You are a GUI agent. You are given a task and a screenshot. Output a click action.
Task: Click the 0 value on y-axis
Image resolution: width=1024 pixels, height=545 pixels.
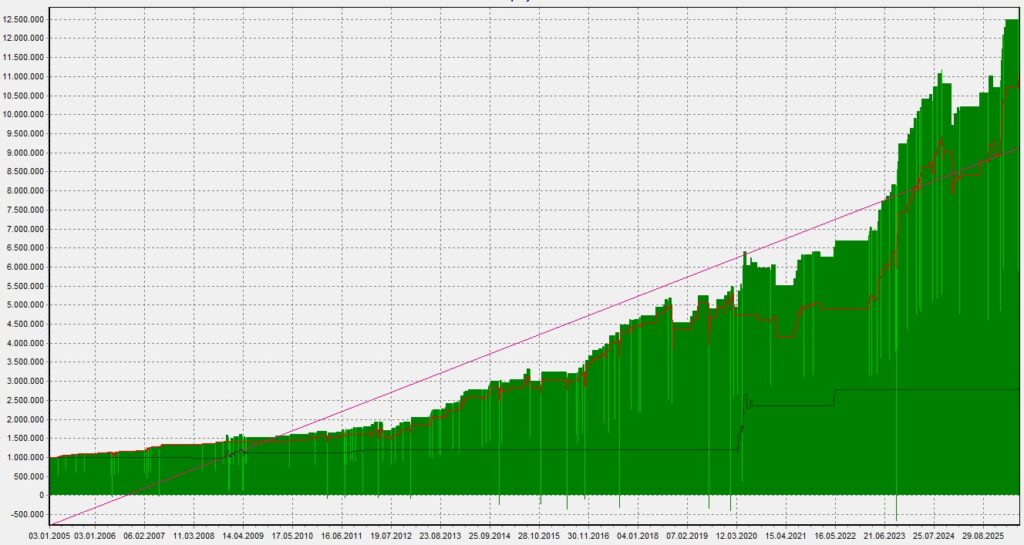coord(41,495)
